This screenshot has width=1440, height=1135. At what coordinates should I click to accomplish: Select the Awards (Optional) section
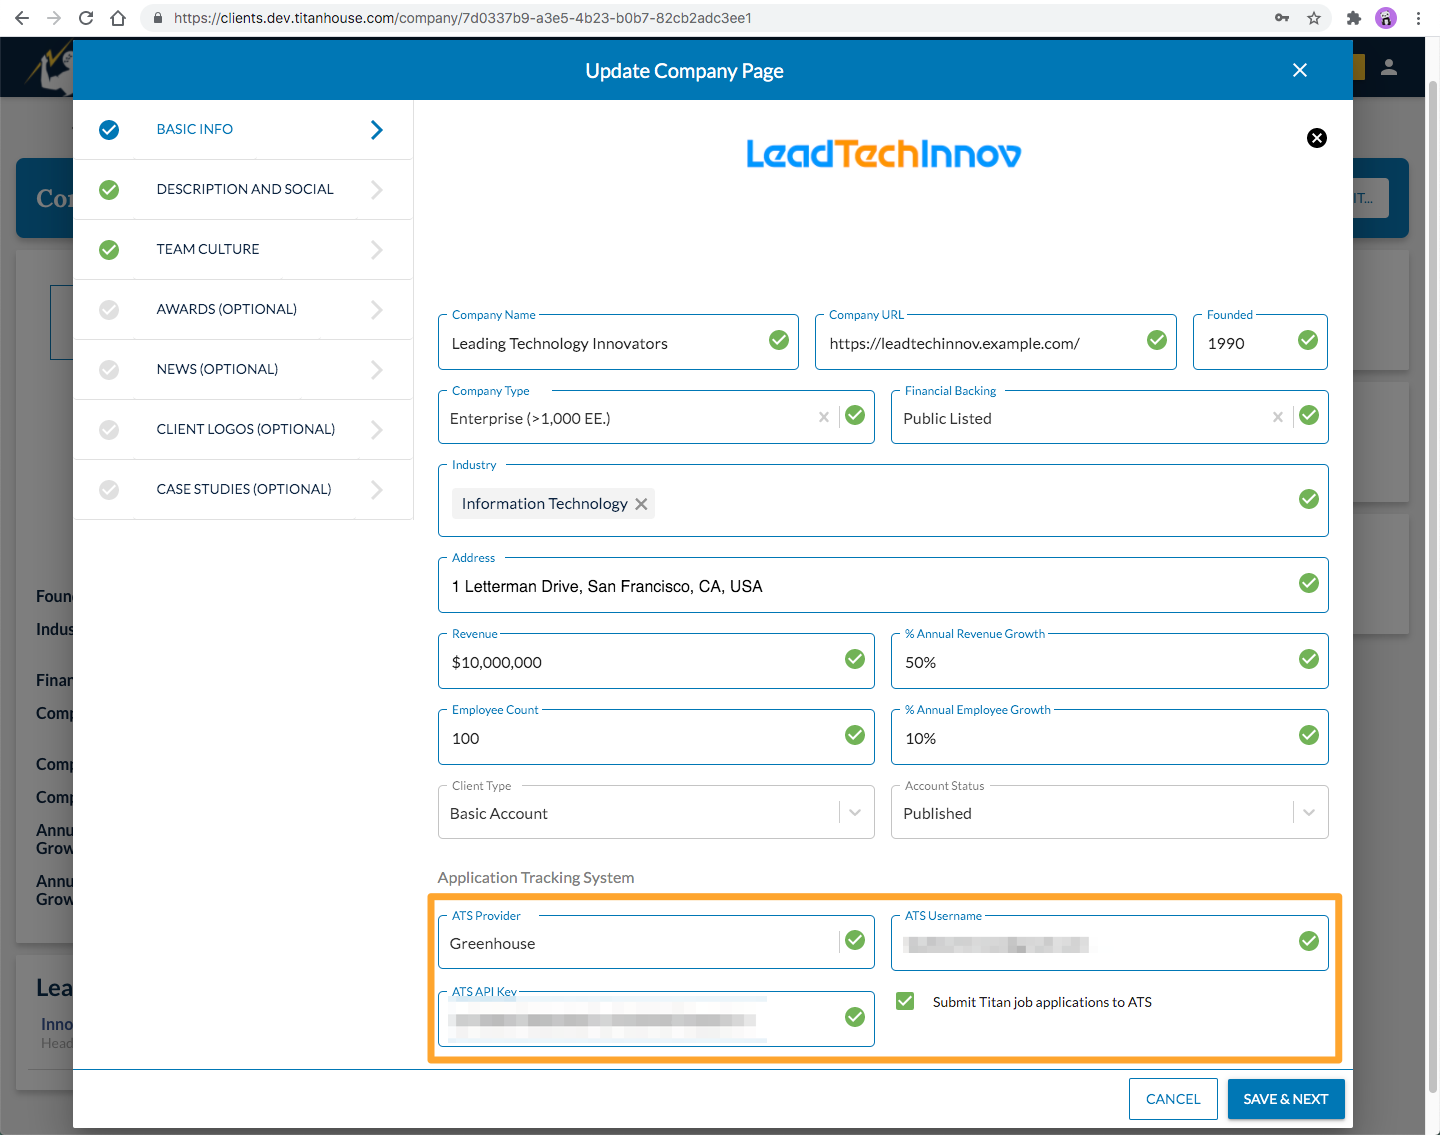226,309
